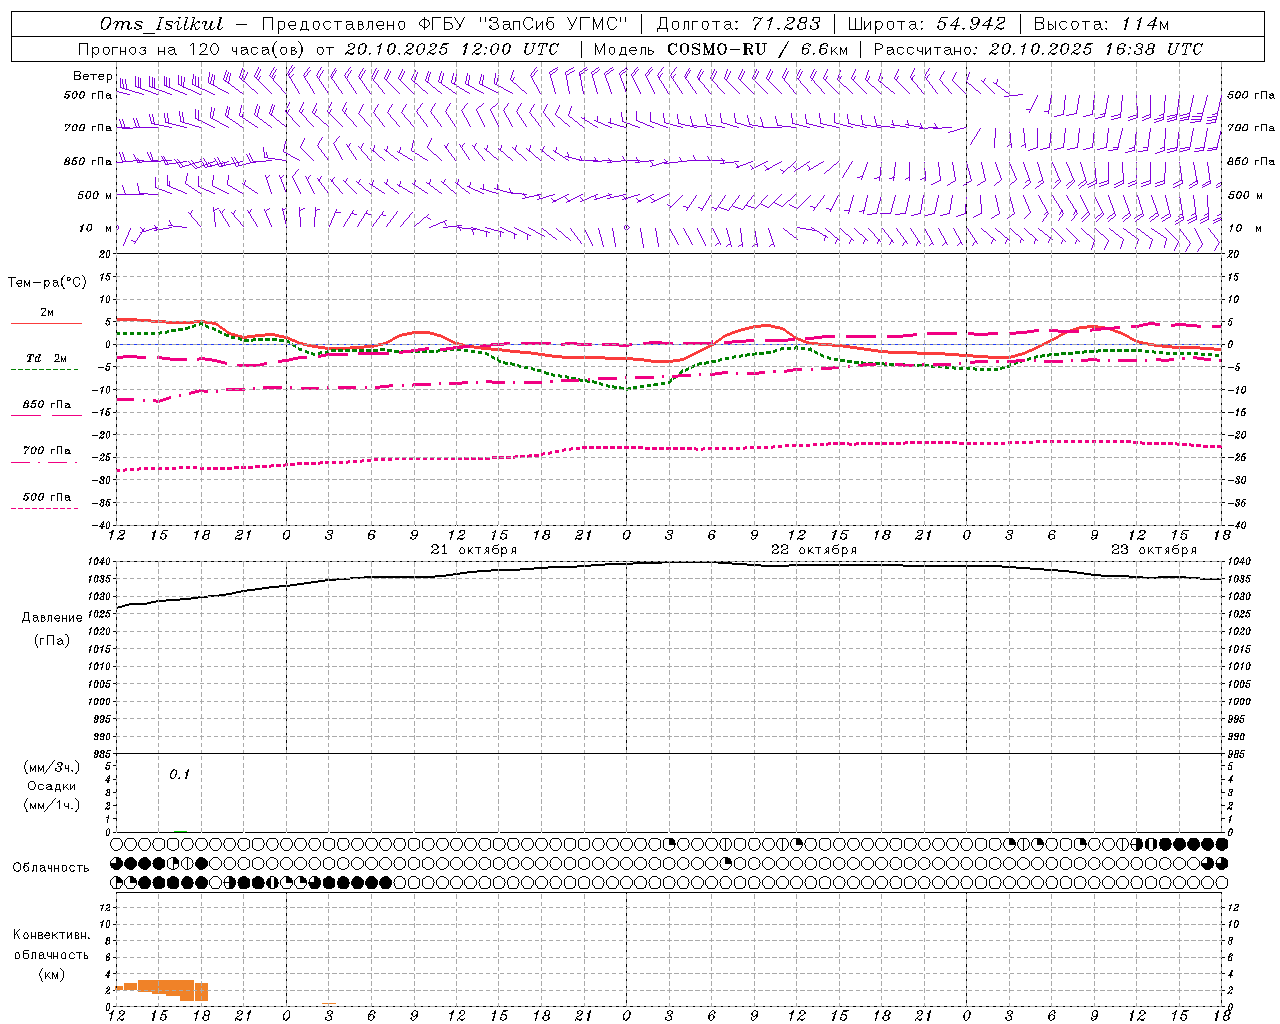Click the 'Облачность' cloud cover label
Screen dimensions: 1280x1024
pos(51,867)
